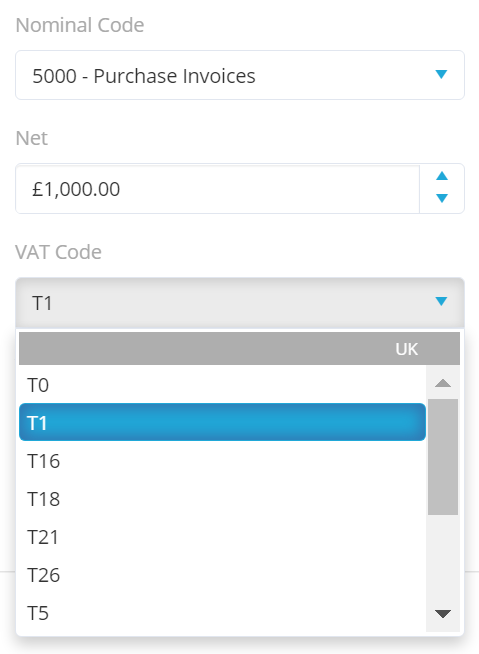Click the Nominal Code label

tap(80, 25)
